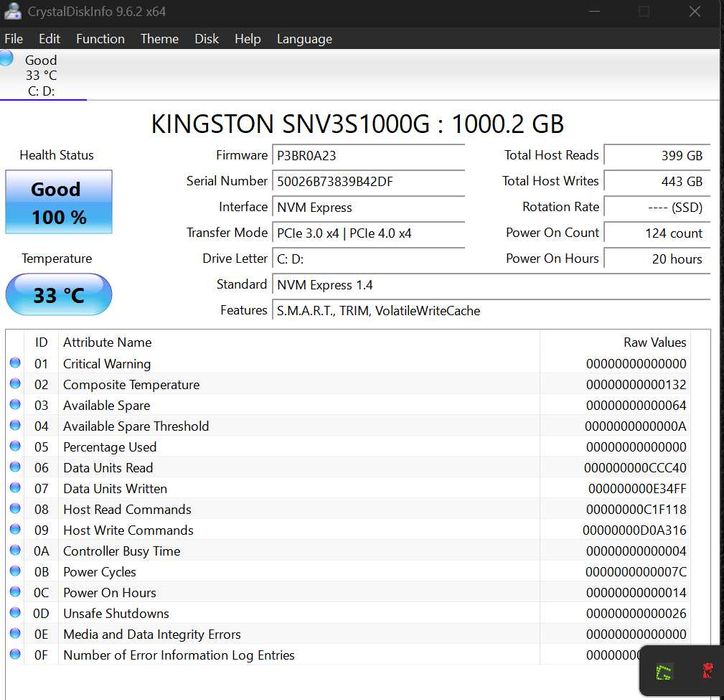Open the Function menu
Screen dimensions: 724x700
tap(100, 39)
